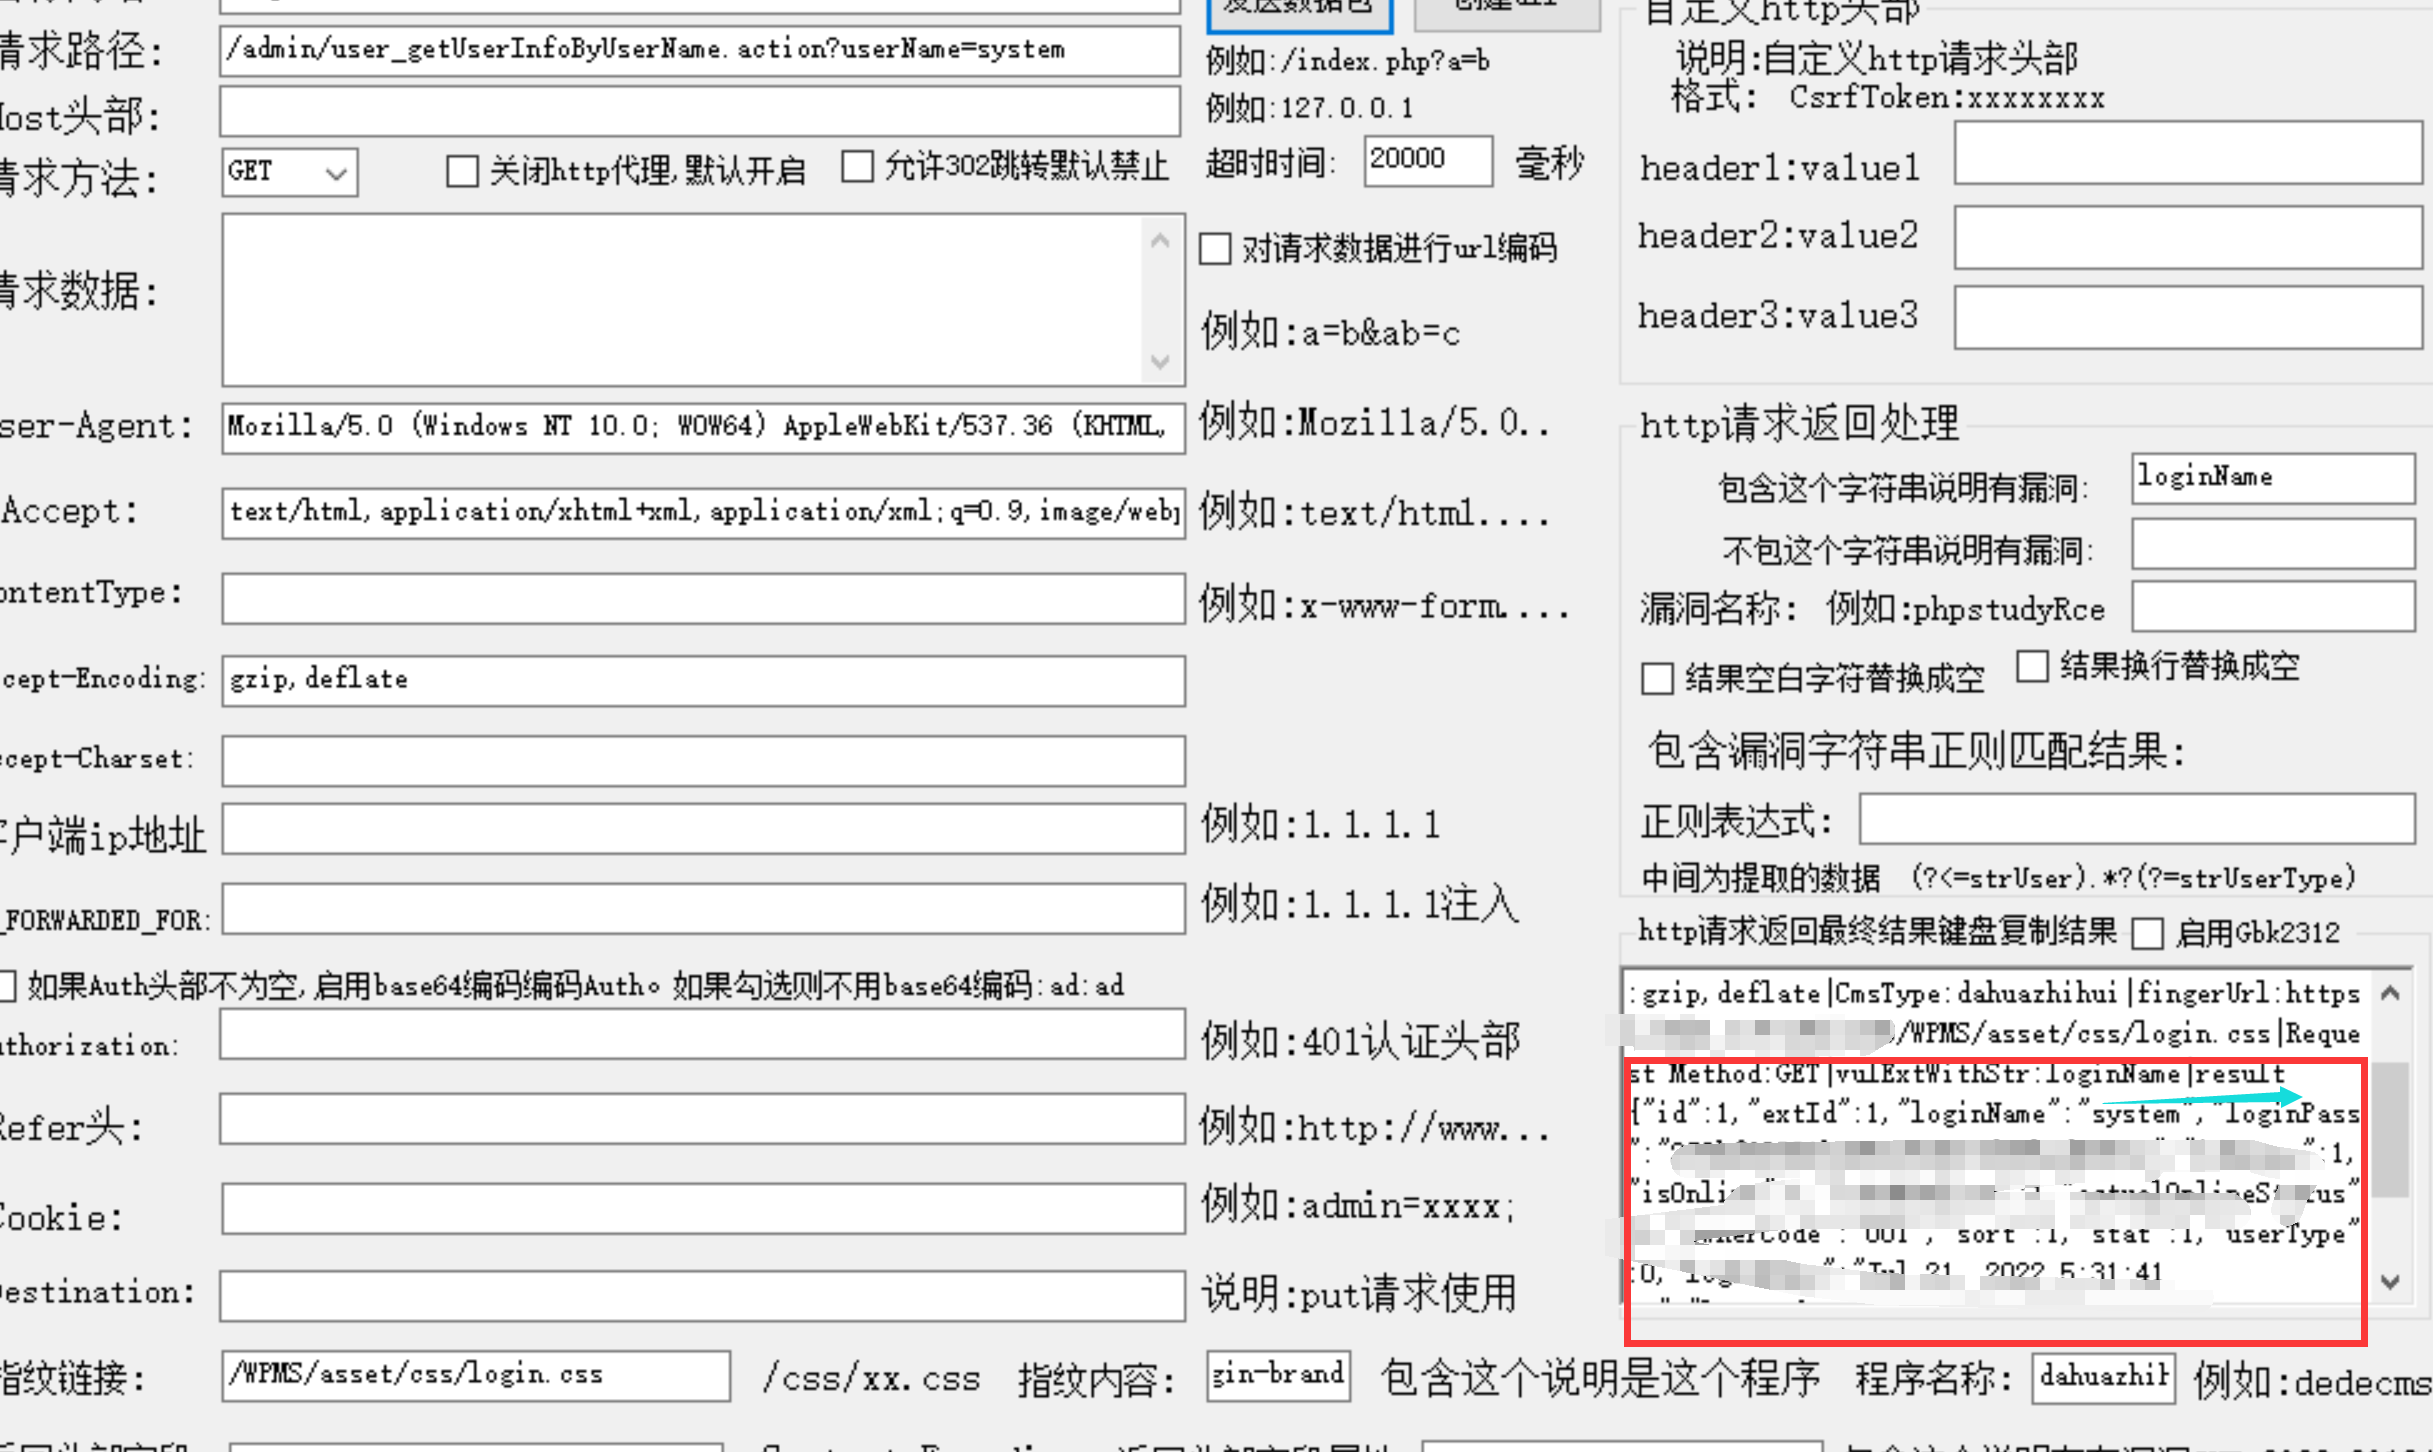Click the result box scrollbar up arrow
The image size is (2433, 1452).
[2391, 993]
